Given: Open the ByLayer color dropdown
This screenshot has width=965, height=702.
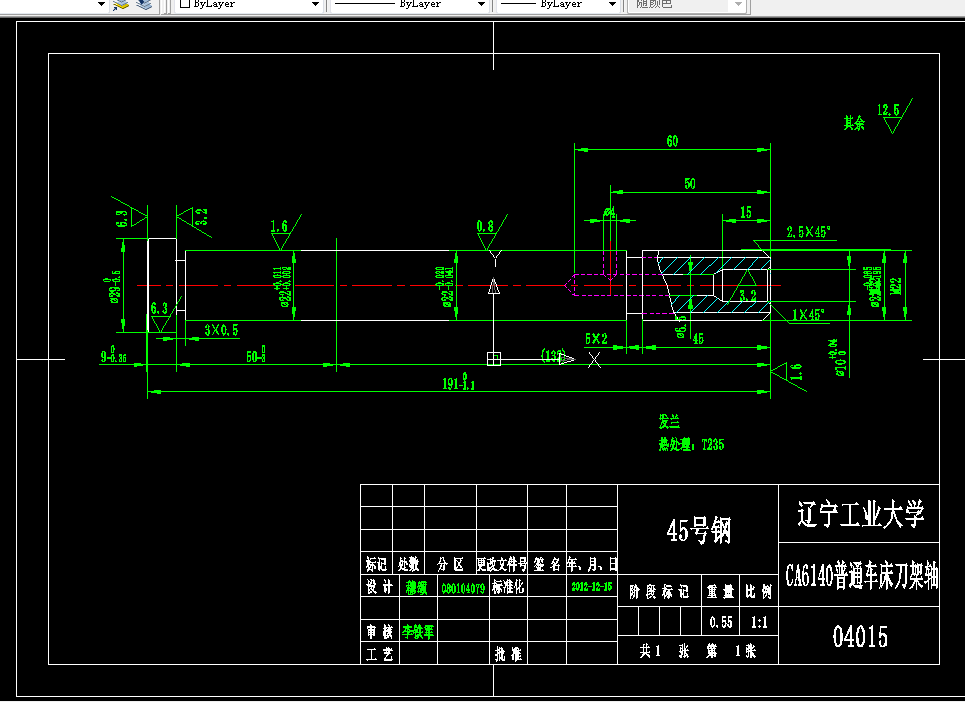Looking at the screenshot, I should (316, 4).
